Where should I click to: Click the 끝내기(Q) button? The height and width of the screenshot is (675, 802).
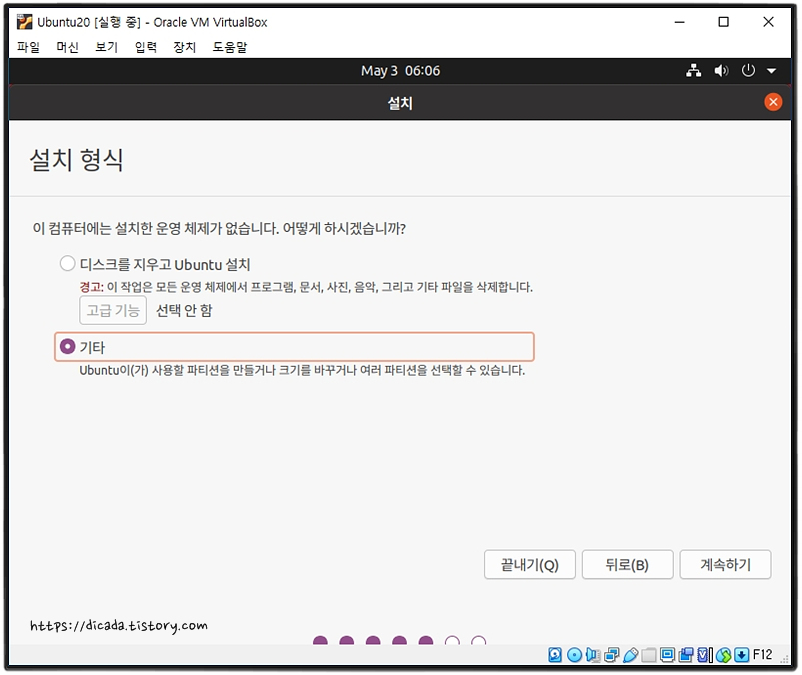tap(529, 565)
